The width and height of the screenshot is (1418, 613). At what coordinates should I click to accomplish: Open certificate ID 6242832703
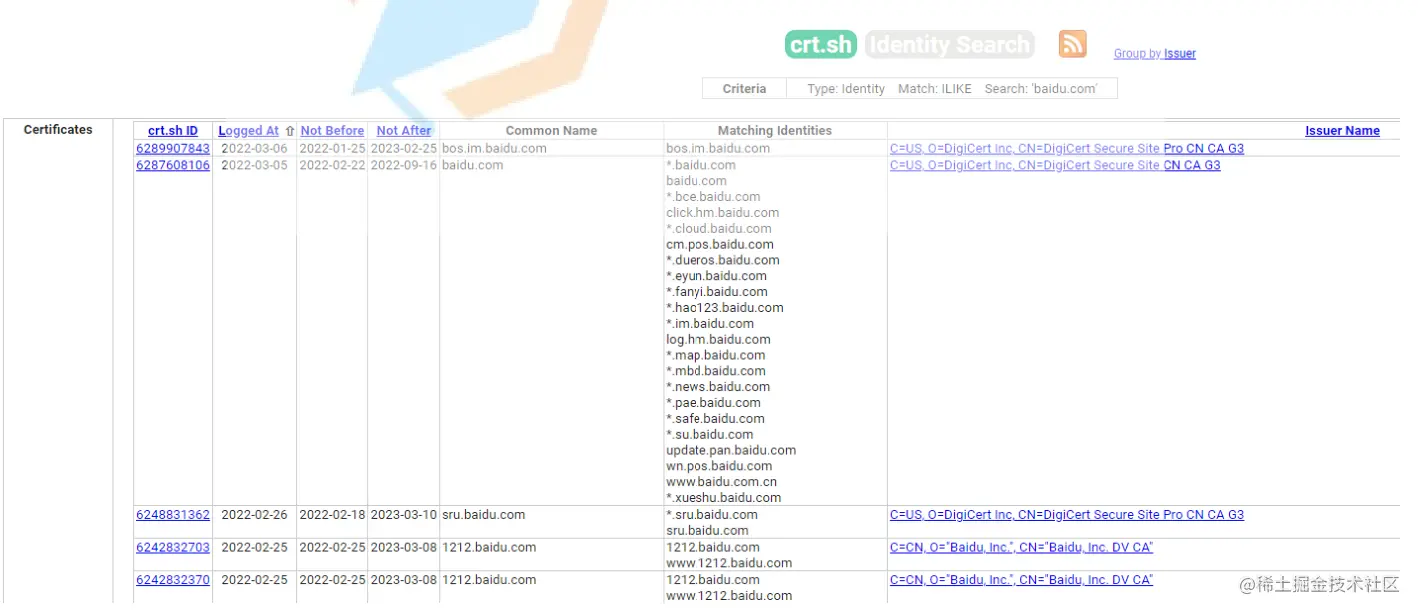[x=173, y=548]
